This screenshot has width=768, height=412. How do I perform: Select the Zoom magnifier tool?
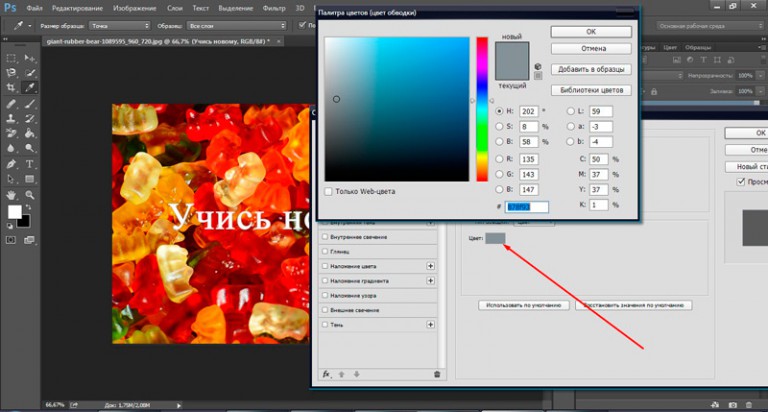[30, 194]
